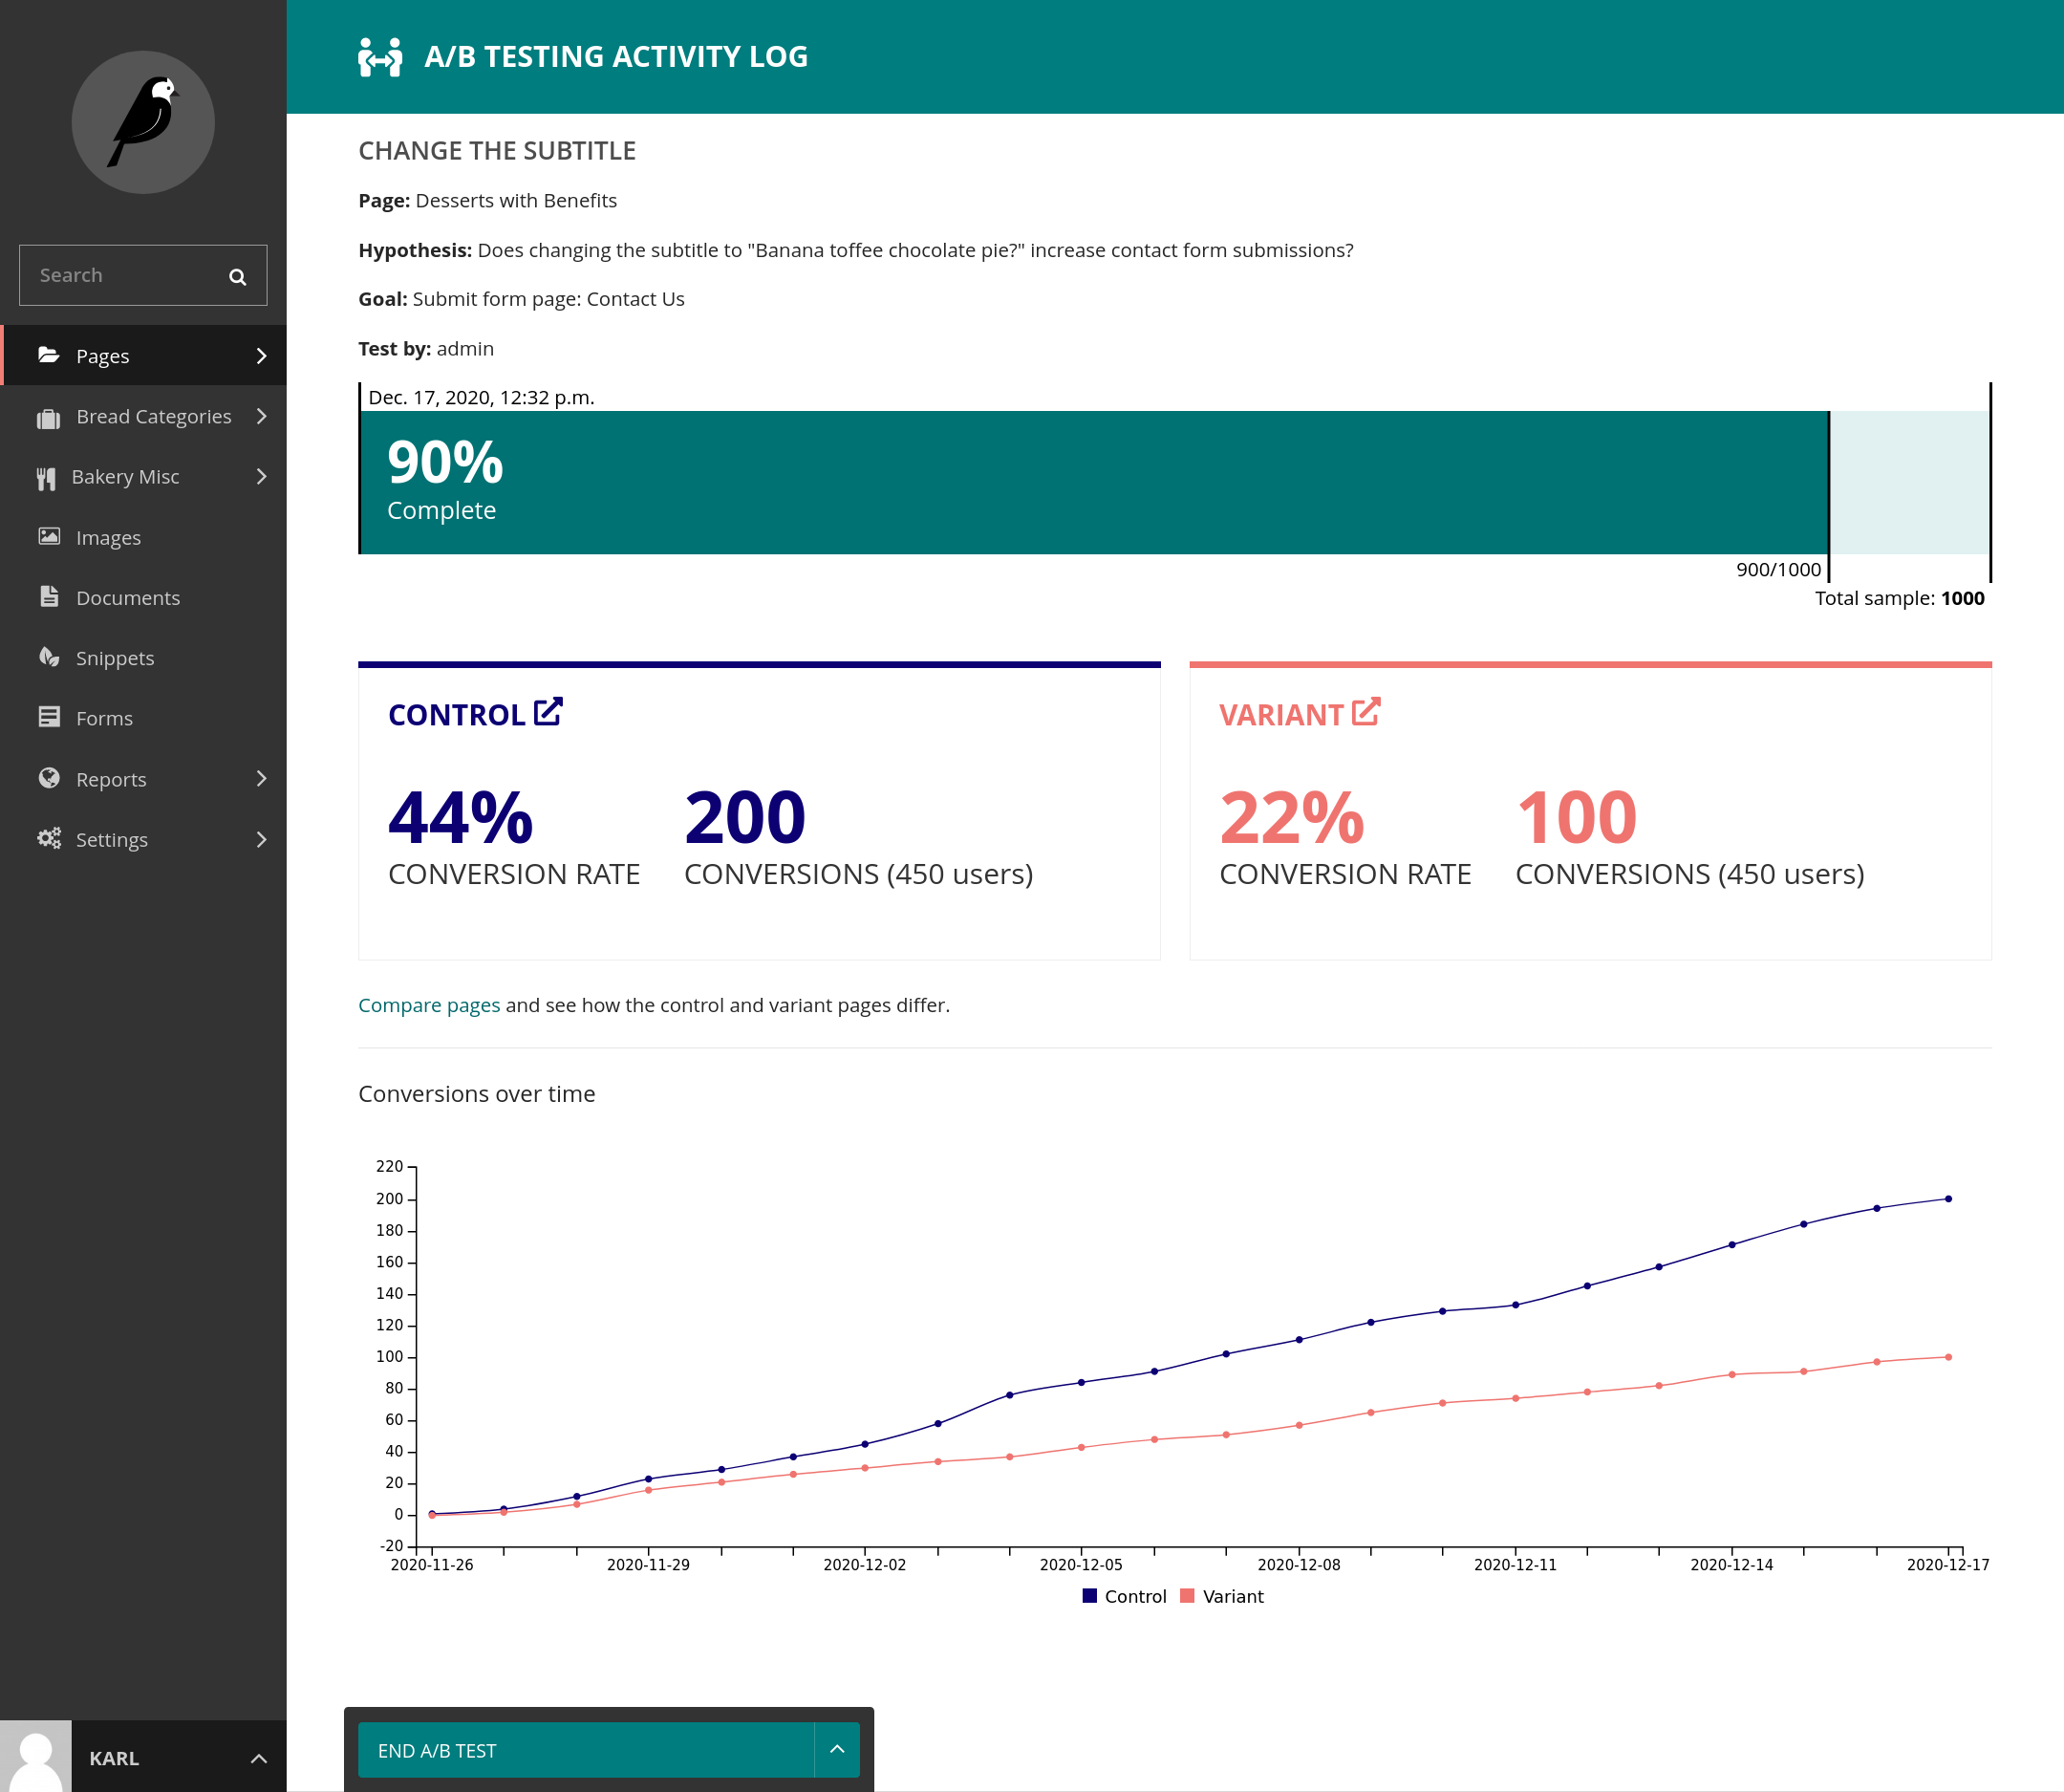Expand the Bakery Misc chevron
Screen dimensions: 2064x1792
coord(261,477)
